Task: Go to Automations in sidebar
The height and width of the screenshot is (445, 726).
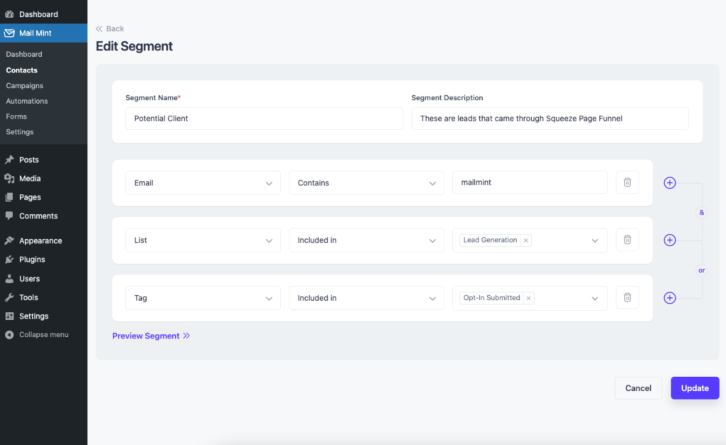Action: 27,101
